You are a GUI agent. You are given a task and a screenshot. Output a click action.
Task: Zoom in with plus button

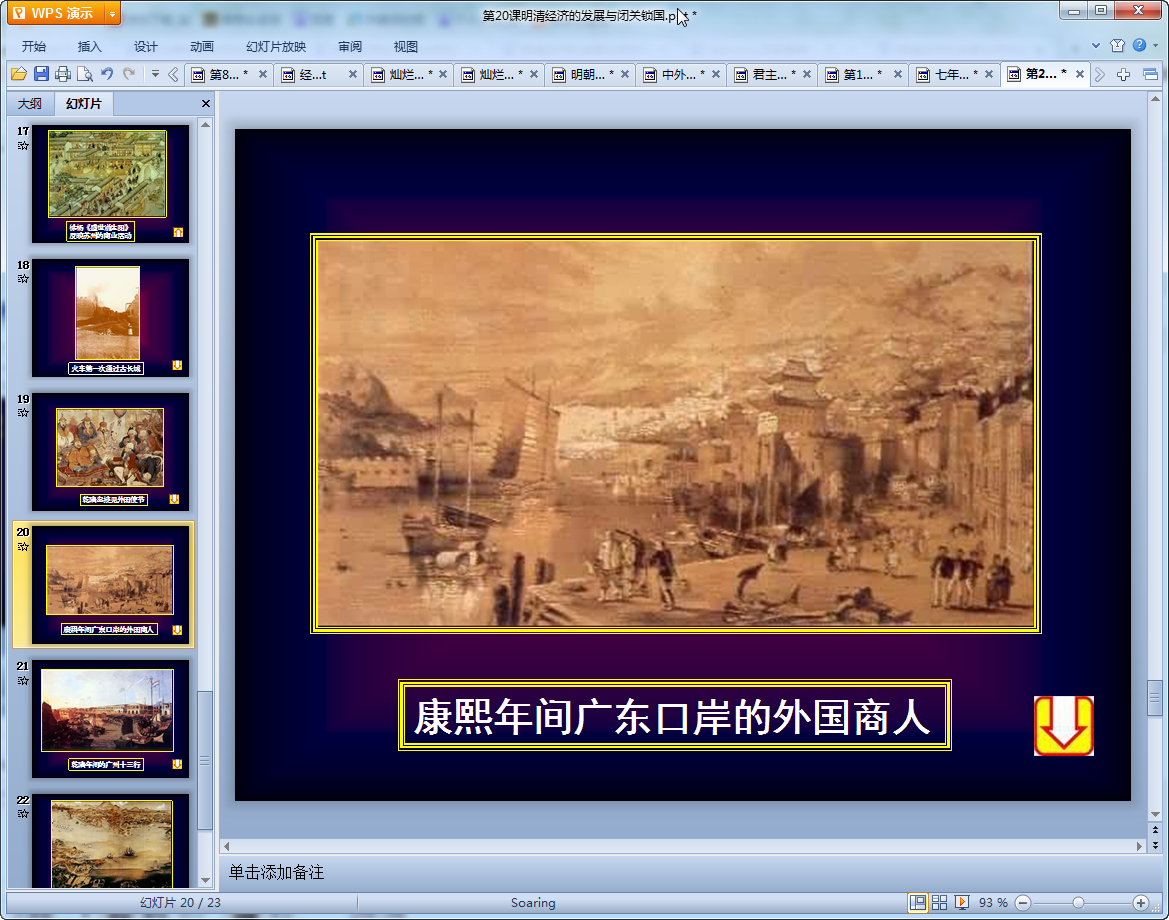click(1140, 903)
